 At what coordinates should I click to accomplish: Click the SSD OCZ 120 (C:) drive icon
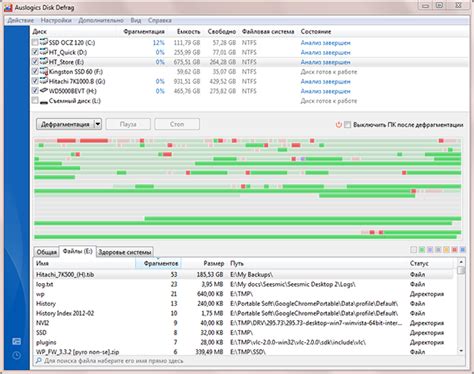click(x=44, y=42)
